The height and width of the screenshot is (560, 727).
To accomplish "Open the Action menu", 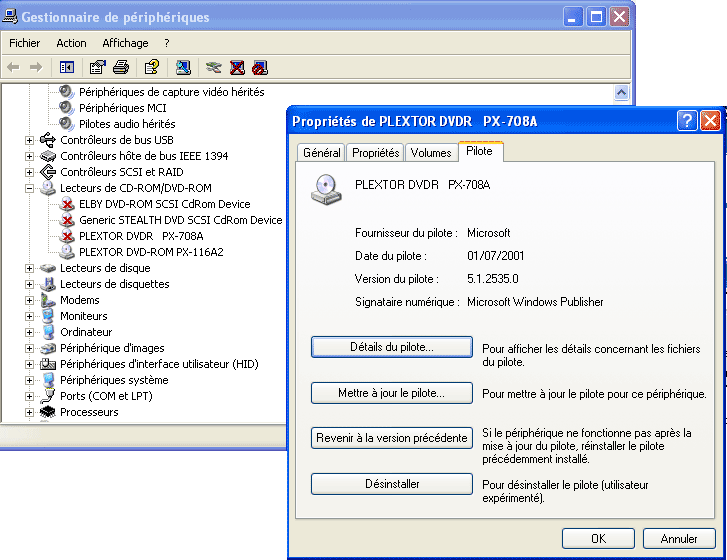I will (x=71, y=43).
